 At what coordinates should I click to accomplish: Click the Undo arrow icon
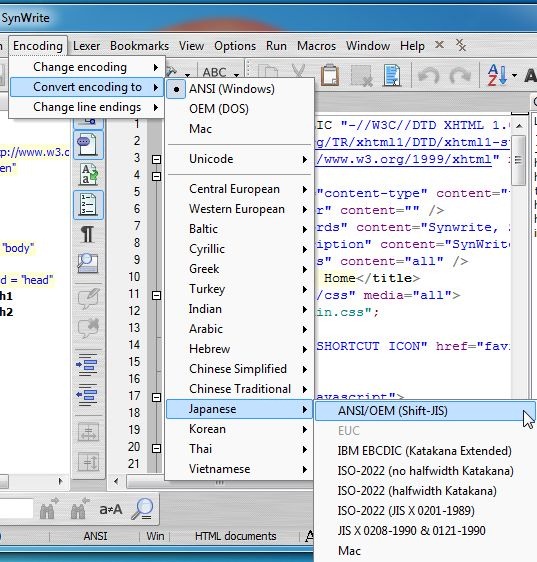[429, 75]
